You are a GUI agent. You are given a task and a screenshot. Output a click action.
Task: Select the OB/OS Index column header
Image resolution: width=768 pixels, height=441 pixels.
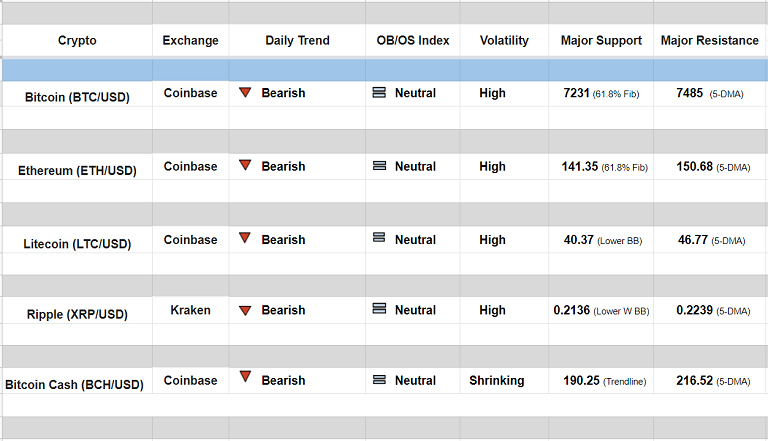tap(413, 41)
